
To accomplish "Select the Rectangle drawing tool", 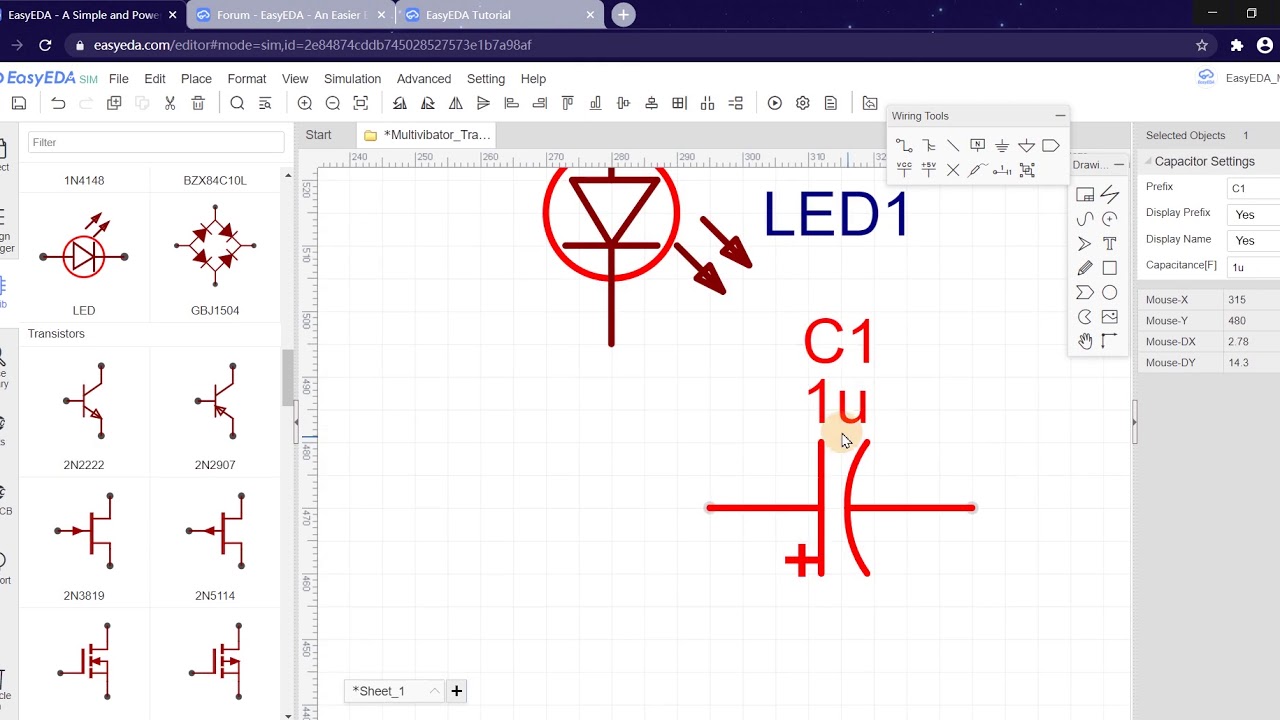I will (1110, 268).
